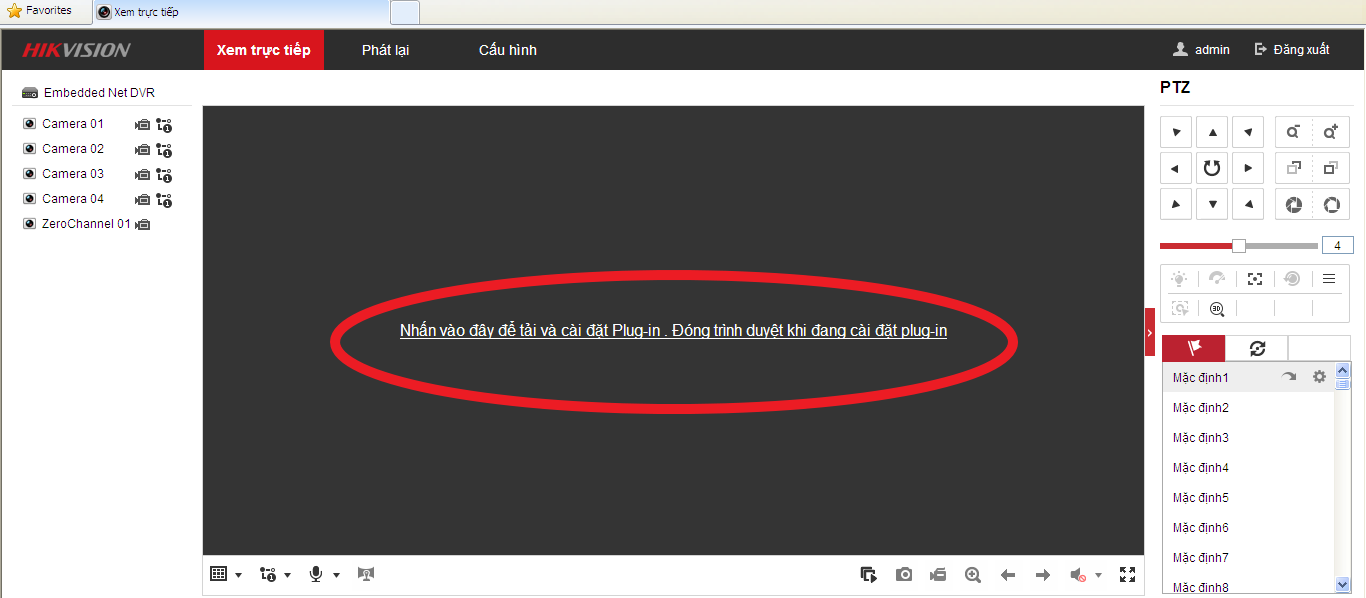The width and height of the screenshot is (1366, 598).
Task: Move PTZ diagonally to lower-left
Action: click(x=1176, y=204)
